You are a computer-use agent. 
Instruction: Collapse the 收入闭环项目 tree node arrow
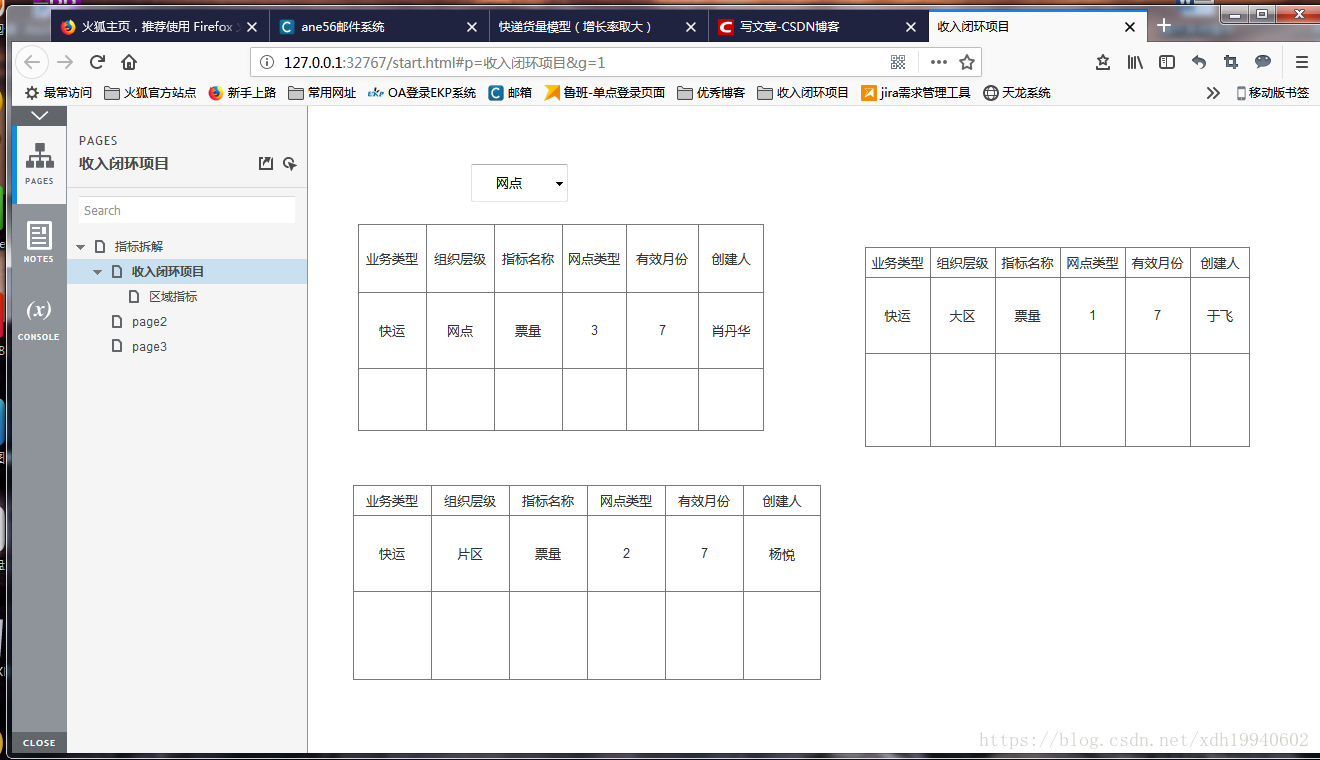point(97,272)
